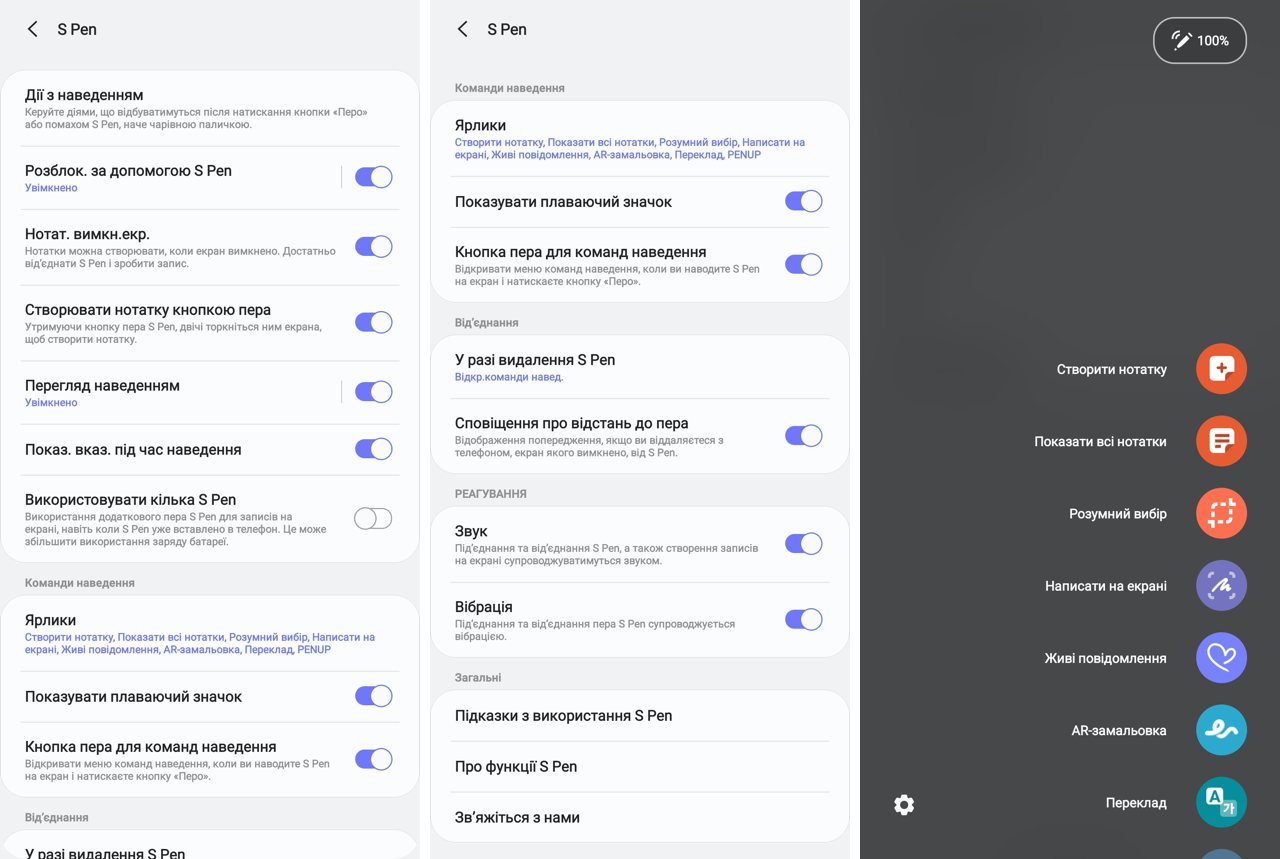Open the Показати всі нотатки shortcut icon
Screen dimensions: 1280x859
pyautogui.click(x=1221, y=441)
